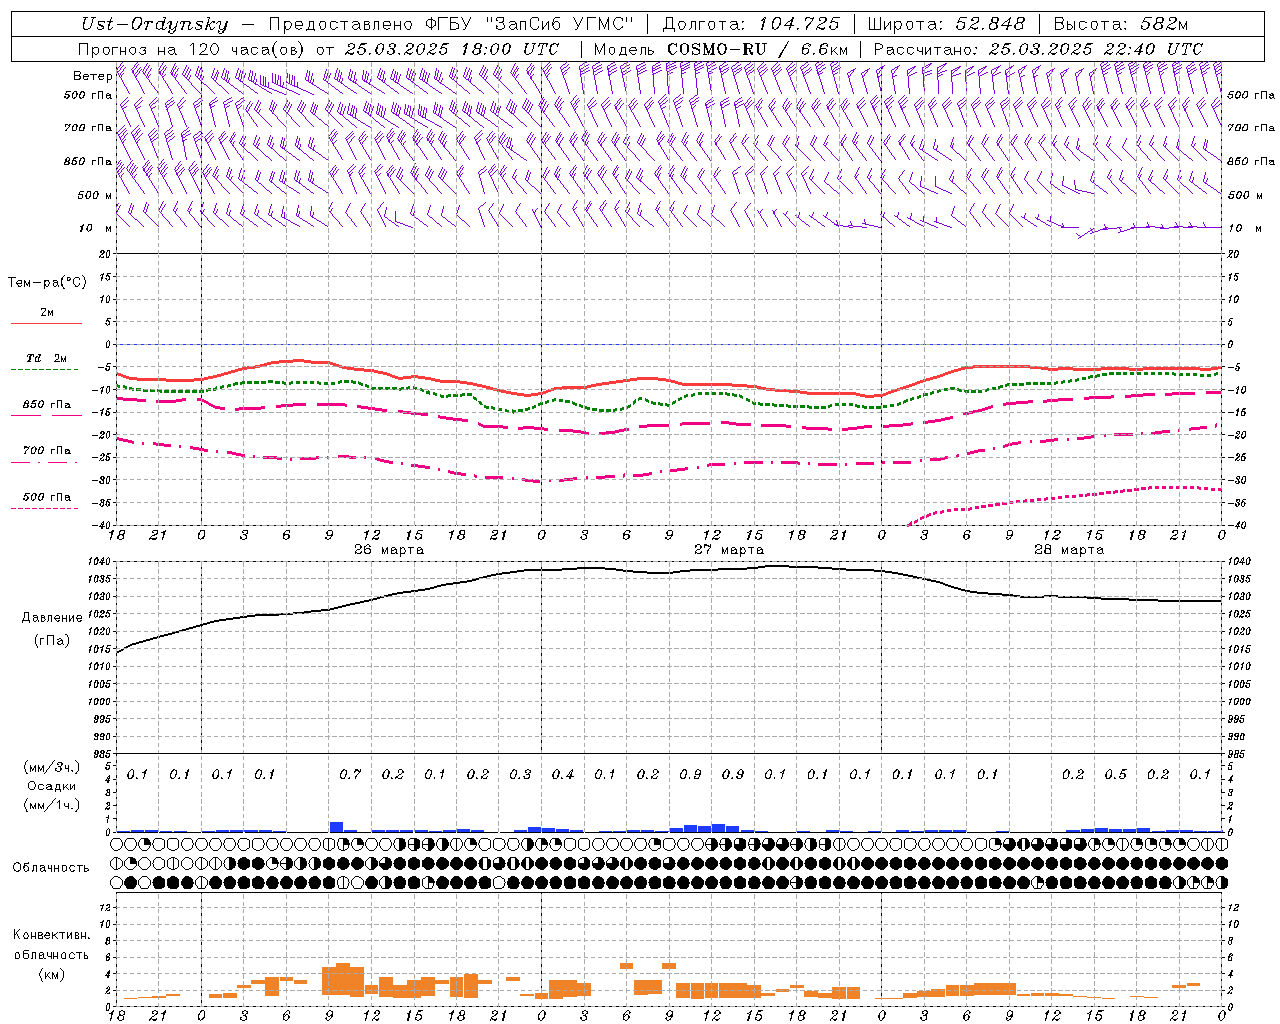Click the (гПа) unit under Давление

[52, 641]
